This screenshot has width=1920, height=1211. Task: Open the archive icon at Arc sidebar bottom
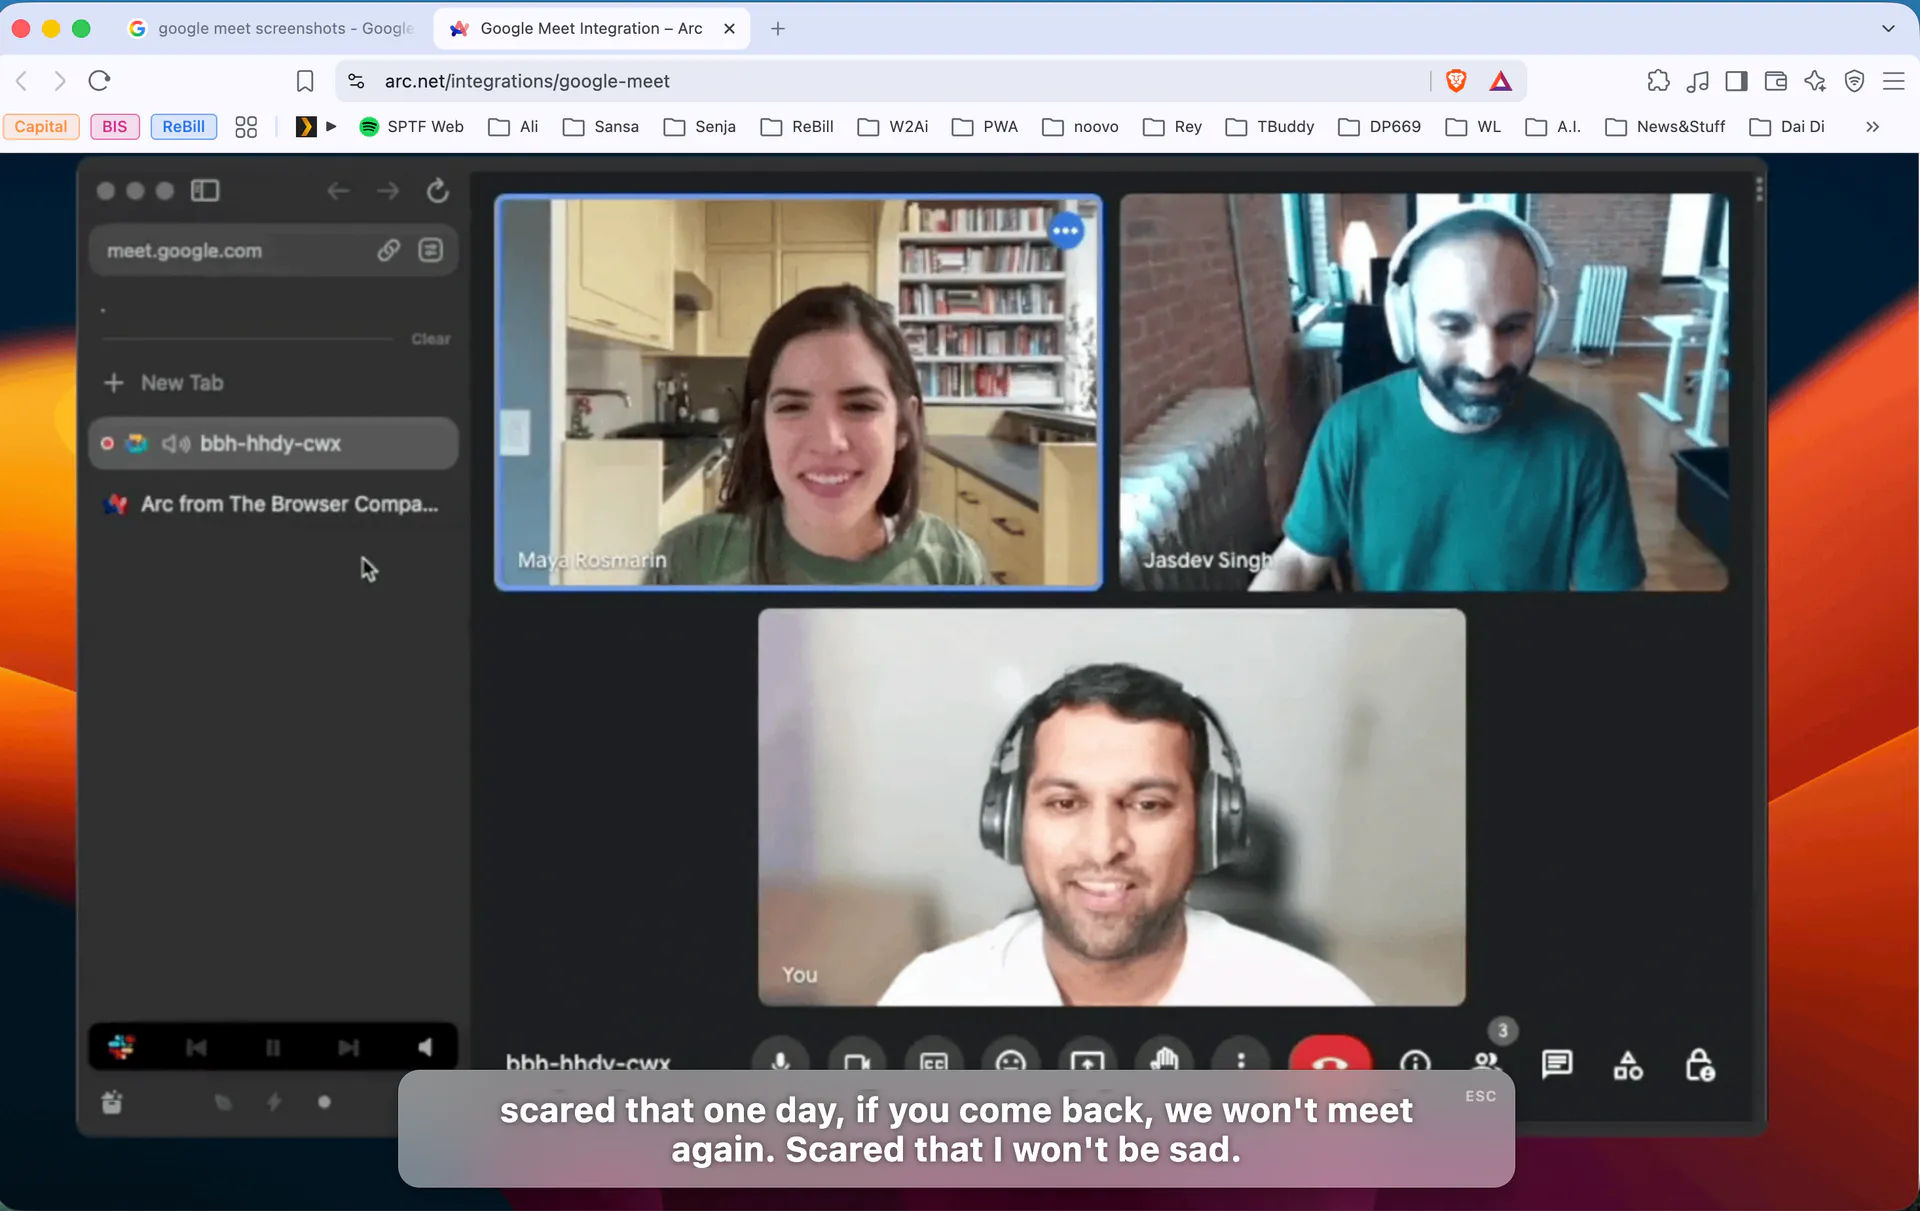click(x=112, y=1102)
